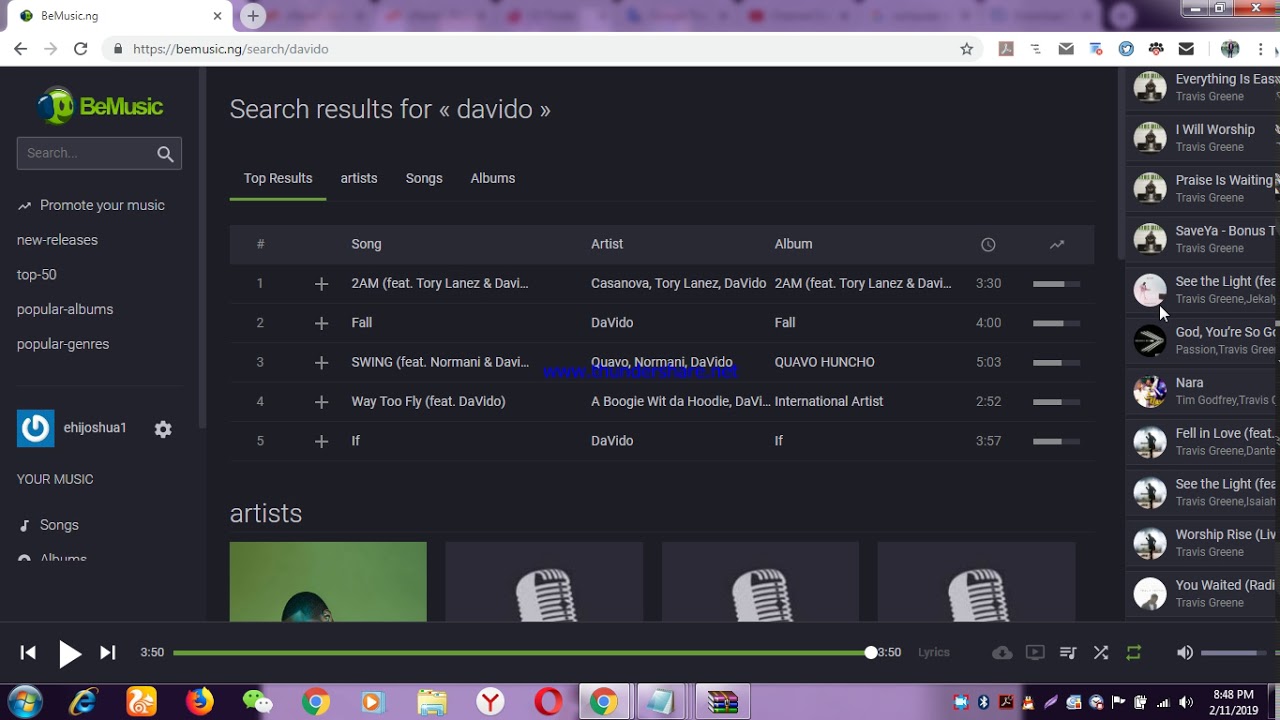
Task: Open the video player icon
Action: (1035, 653)
